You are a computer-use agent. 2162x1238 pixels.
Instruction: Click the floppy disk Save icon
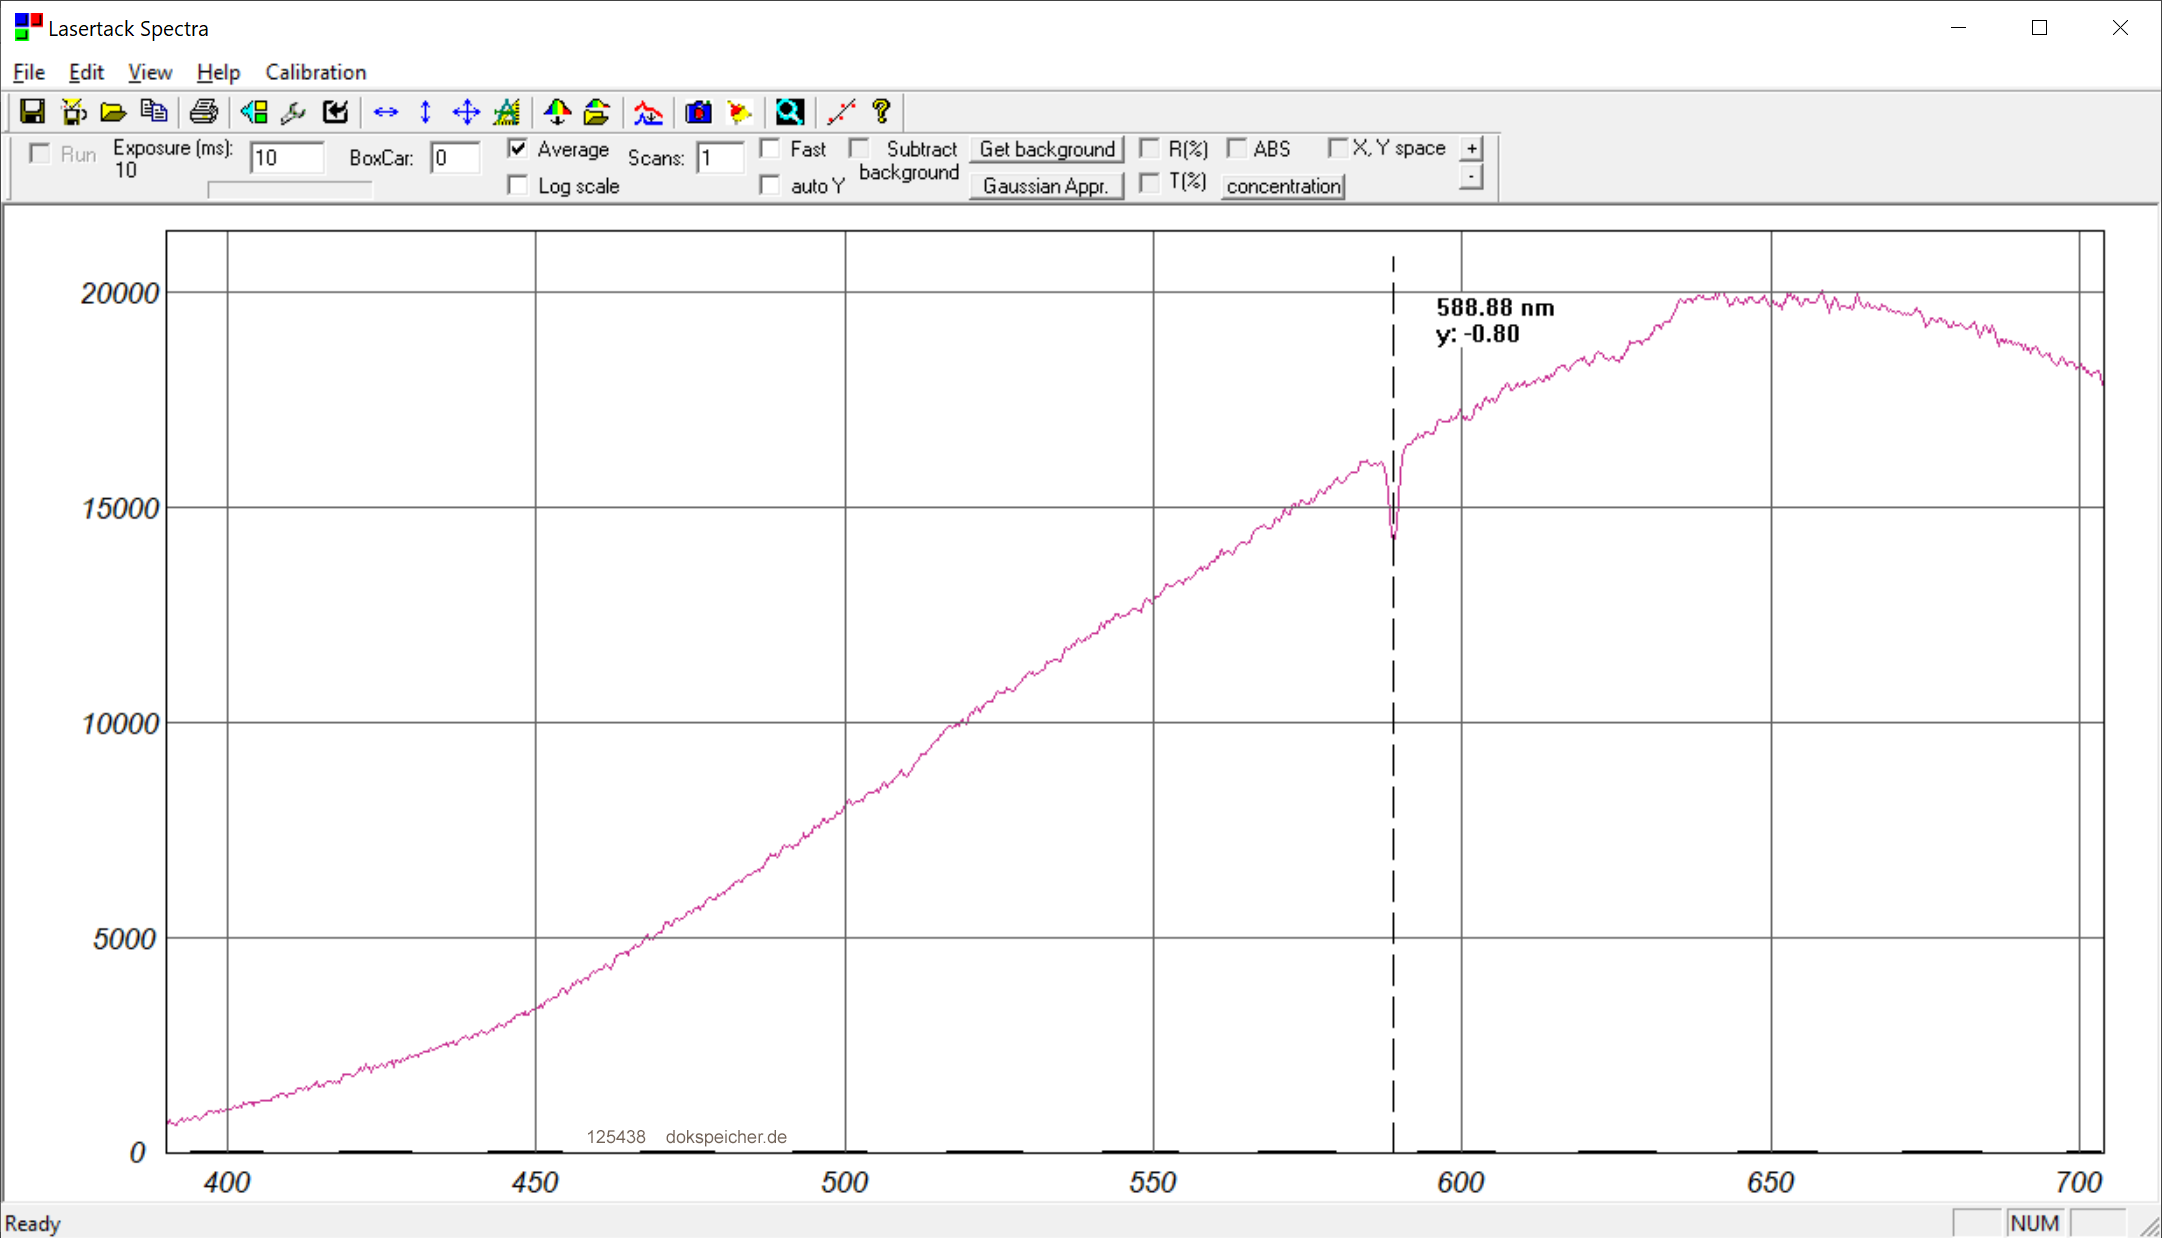pyautogui.click(x=32, y=112)
